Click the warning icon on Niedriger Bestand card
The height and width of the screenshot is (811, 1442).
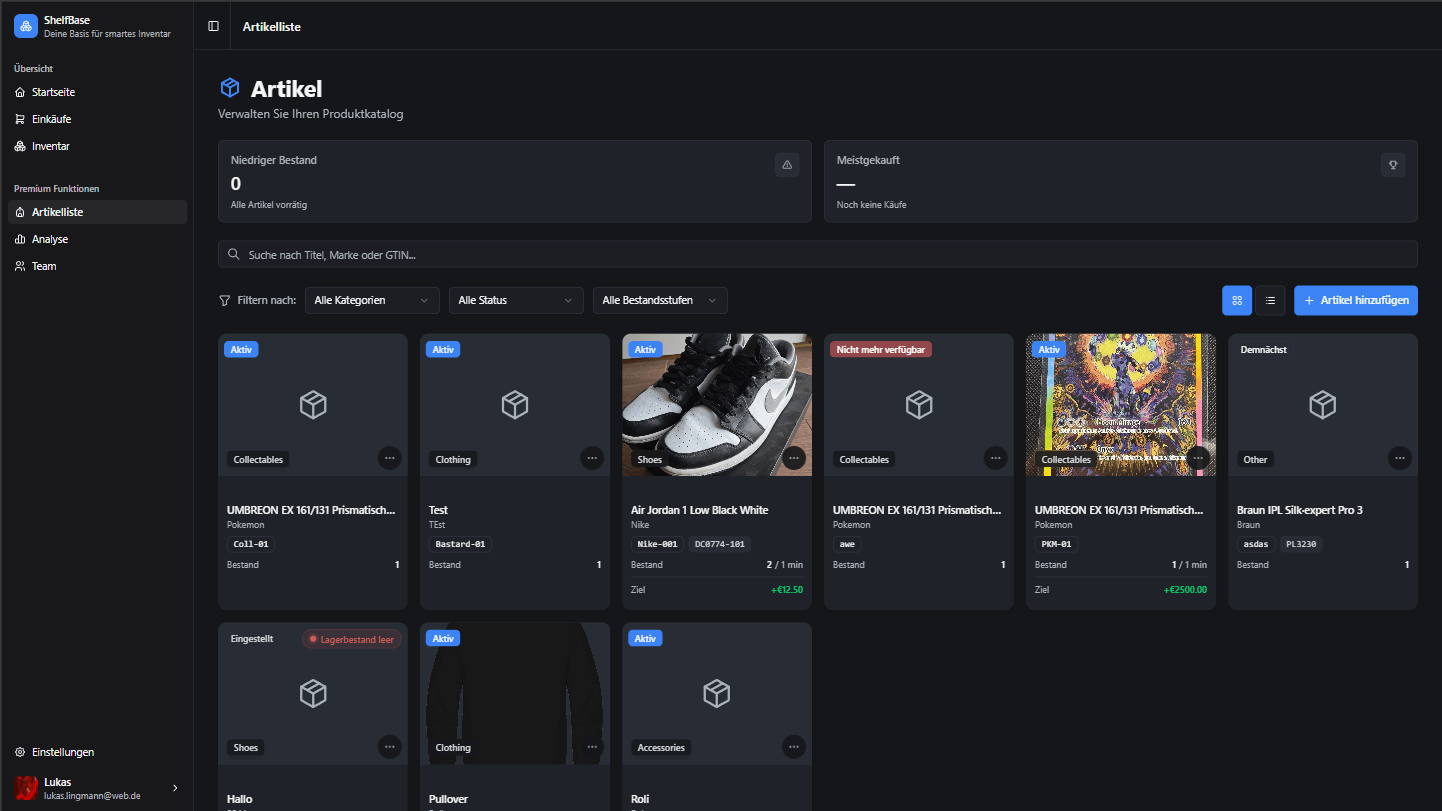tap(787, 164)
